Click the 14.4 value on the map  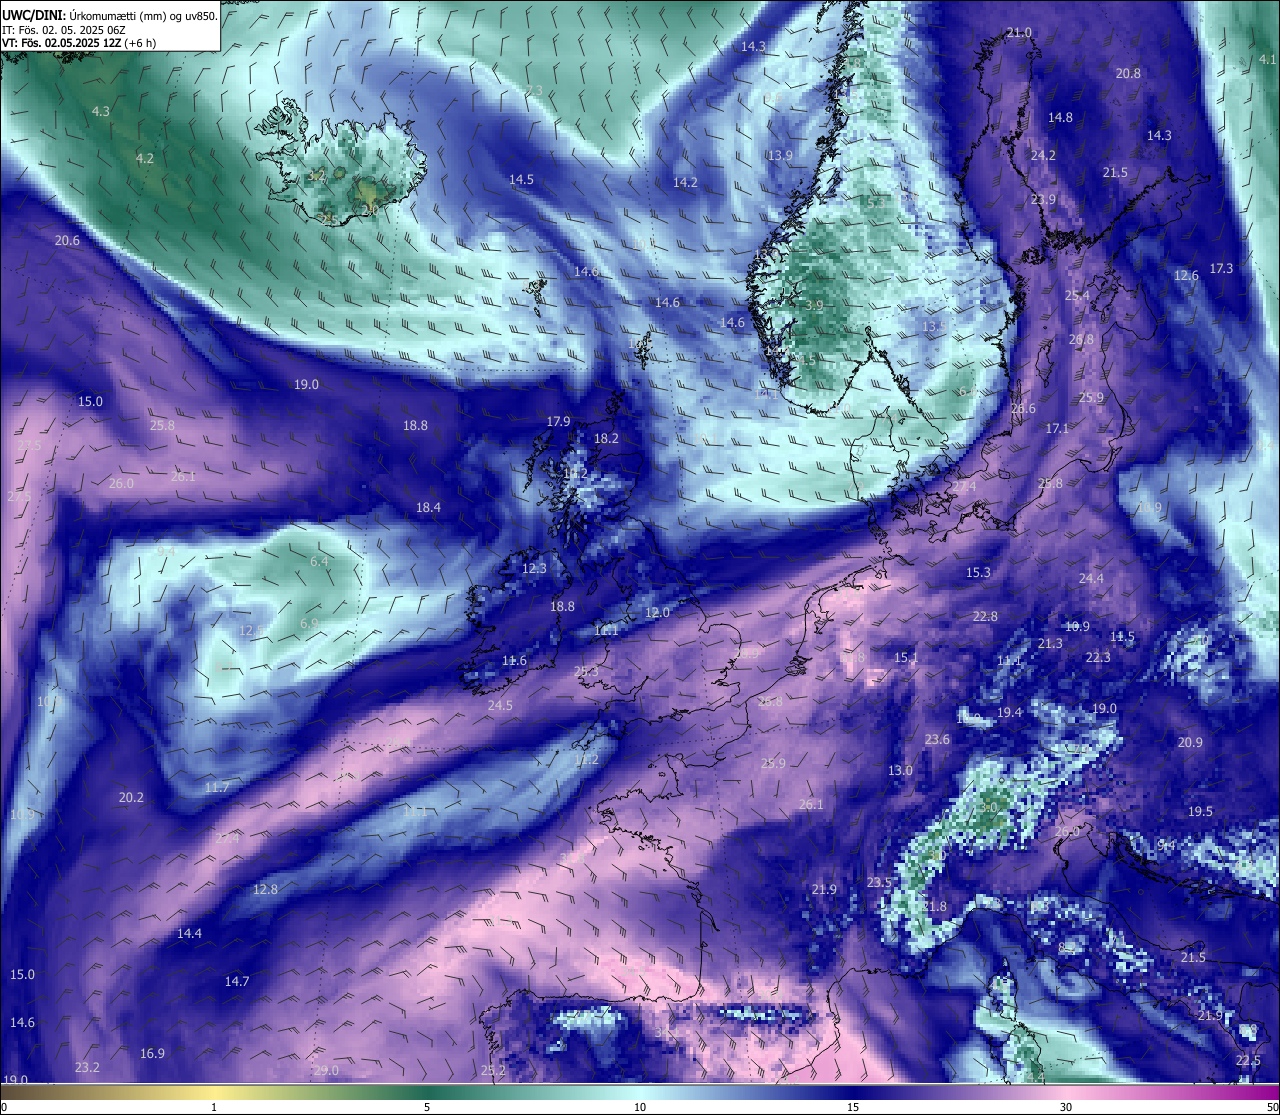click(189, 933)
